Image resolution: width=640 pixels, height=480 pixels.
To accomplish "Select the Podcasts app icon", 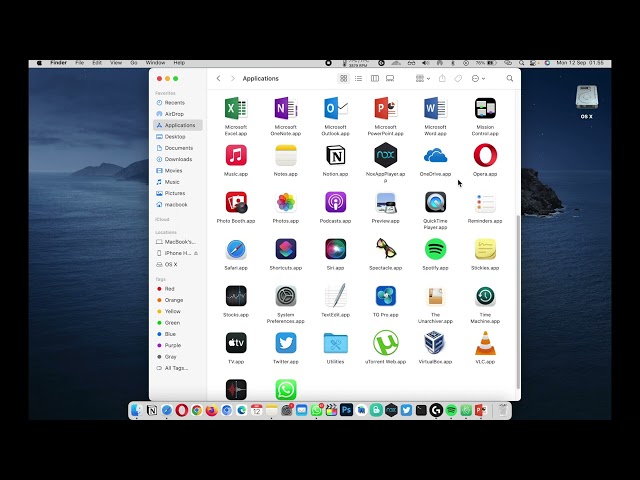I will pos(336,202).
